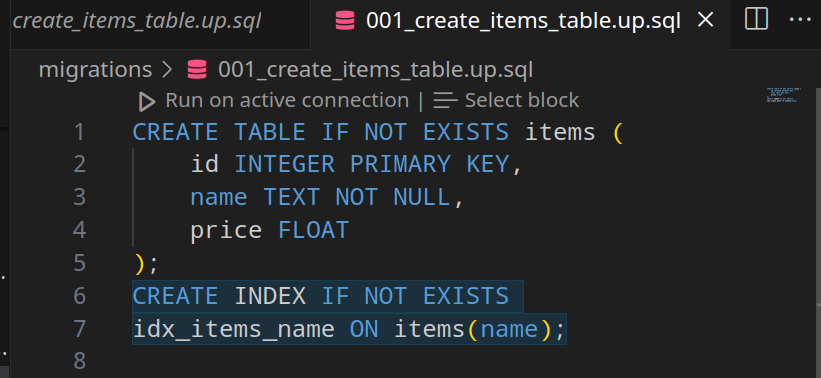
Task: Place cursor on idx_items_name identifier
Action: (x=234, y=330)
